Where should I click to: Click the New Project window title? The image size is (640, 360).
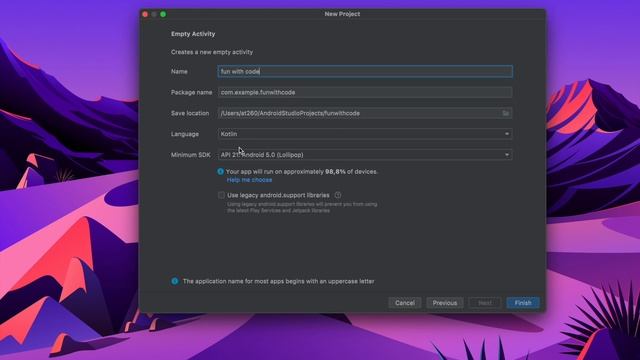click(342, 14)
